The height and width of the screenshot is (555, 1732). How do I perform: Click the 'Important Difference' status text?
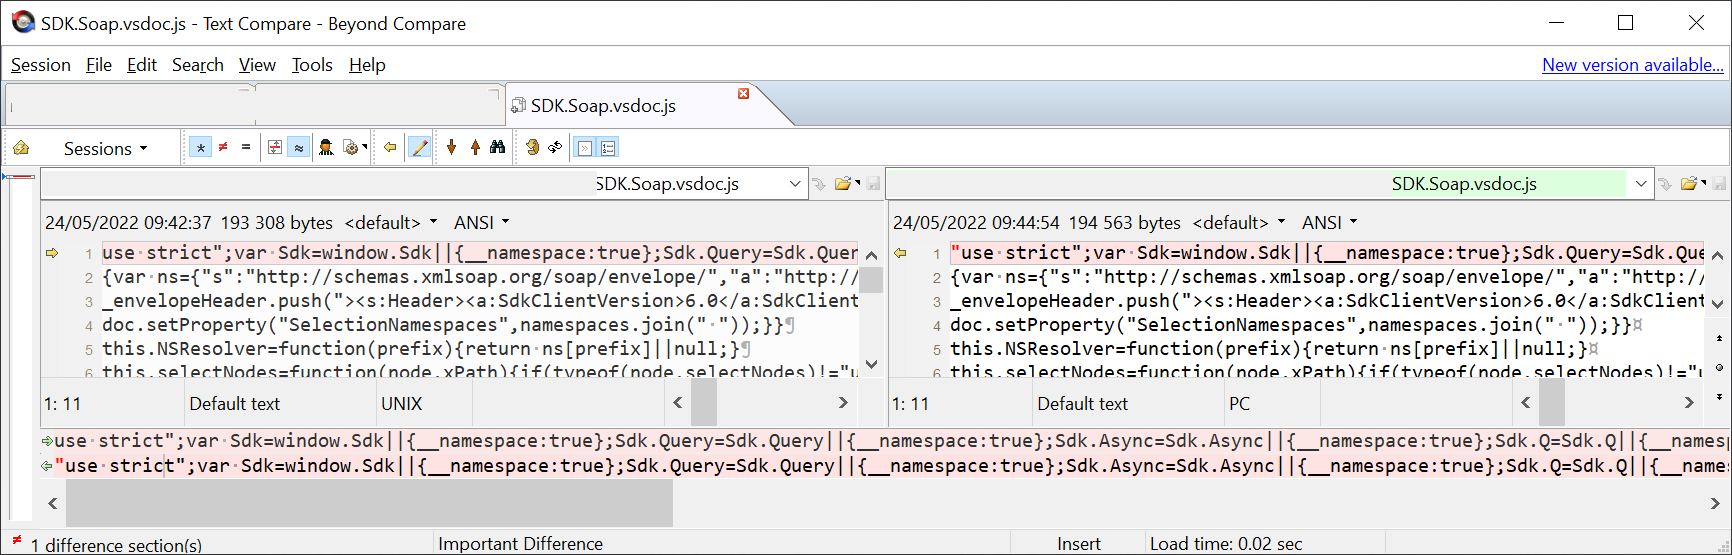click(521, 544)
